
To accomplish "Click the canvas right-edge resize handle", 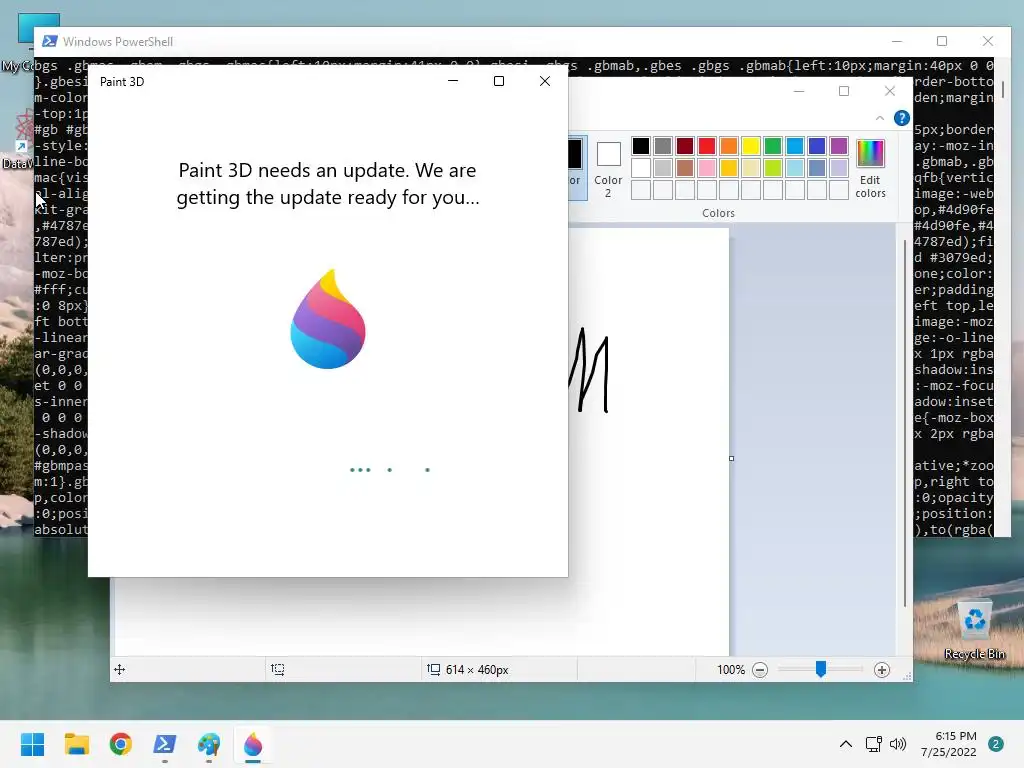I will [x=731, y=458].
